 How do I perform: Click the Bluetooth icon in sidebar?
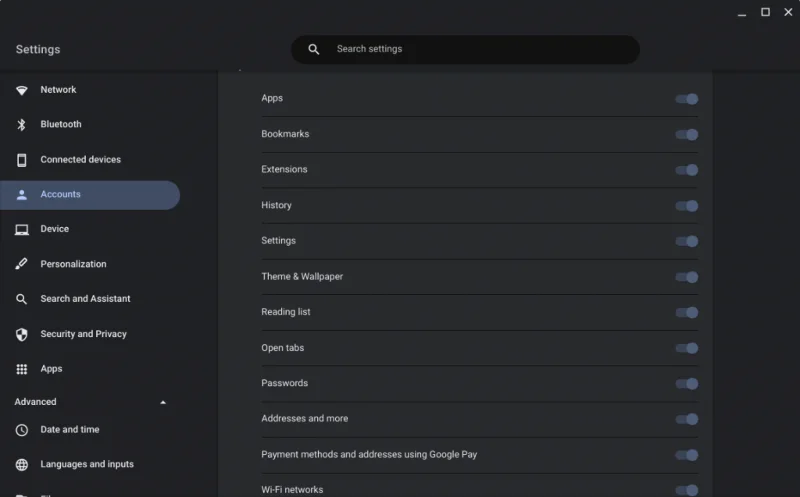(x=21, y=125)
